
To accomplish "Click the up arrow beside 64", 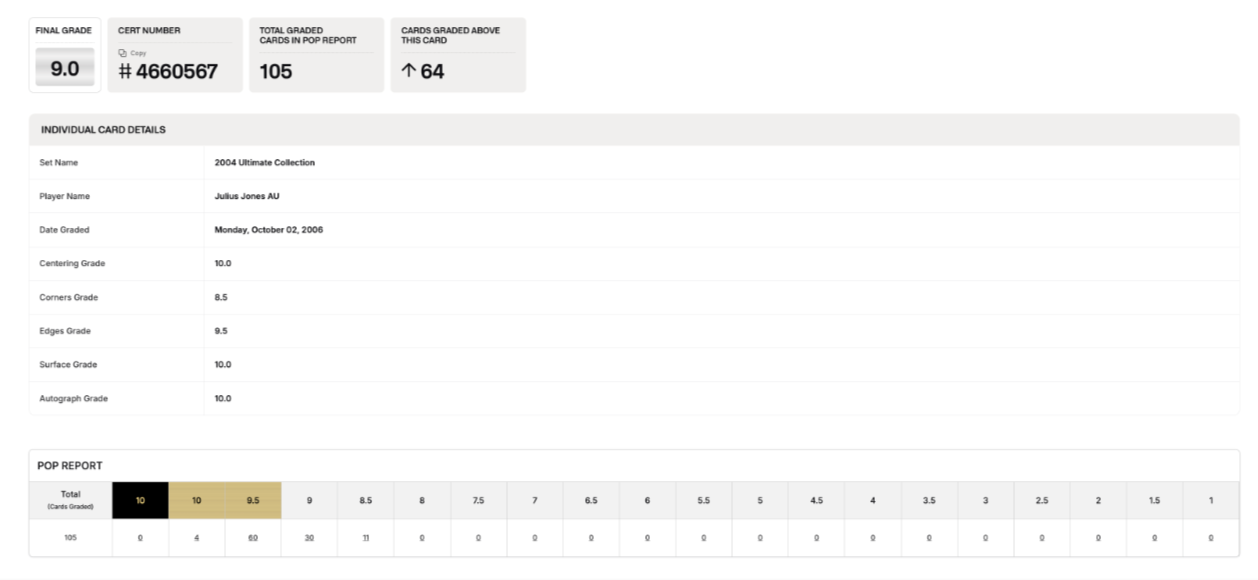I will pyautogui.click(x=408, y=71).
